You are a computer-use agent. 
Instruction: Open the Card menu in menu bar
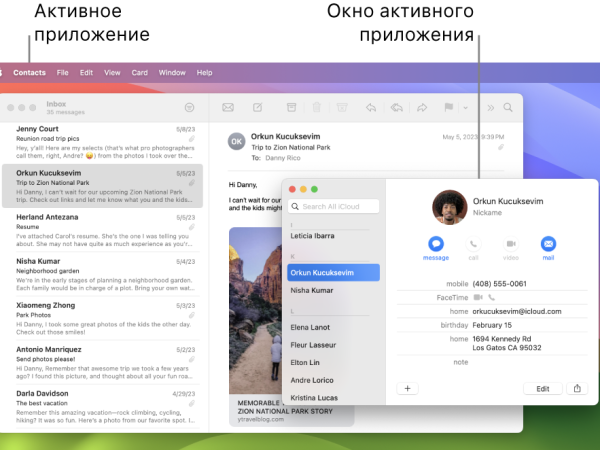[x=140, y=73]
